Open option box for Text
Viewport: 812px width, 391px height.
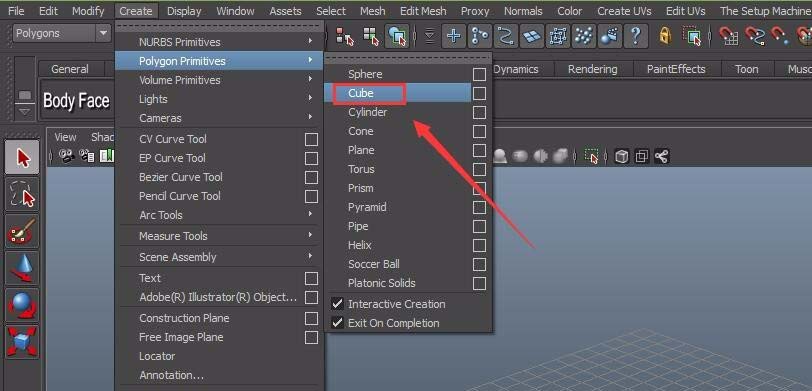click(311, 279)
